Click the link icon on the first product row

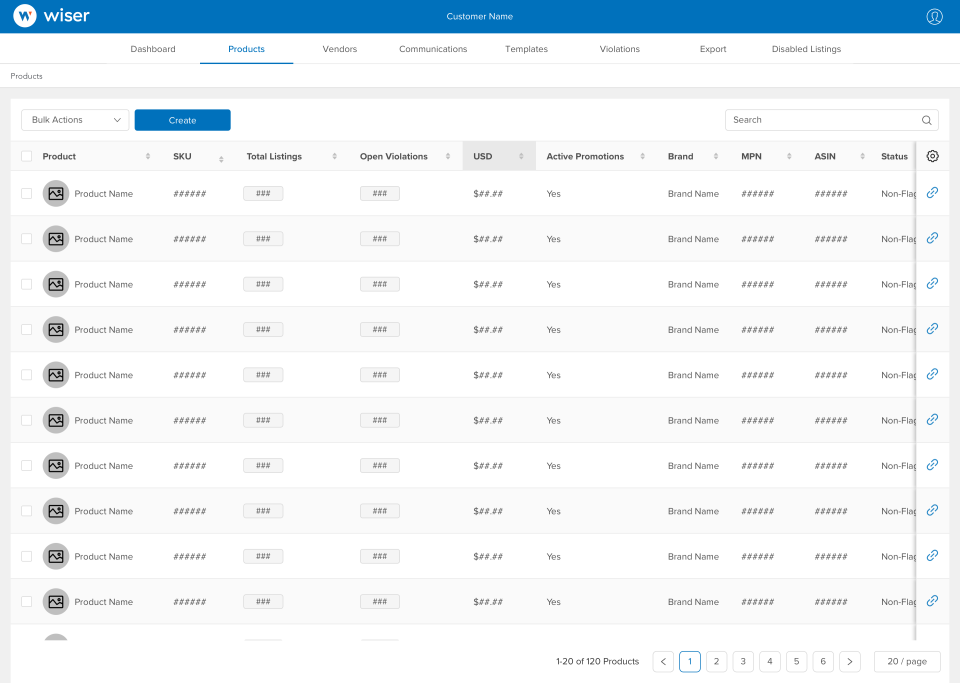tap(932, 193)
